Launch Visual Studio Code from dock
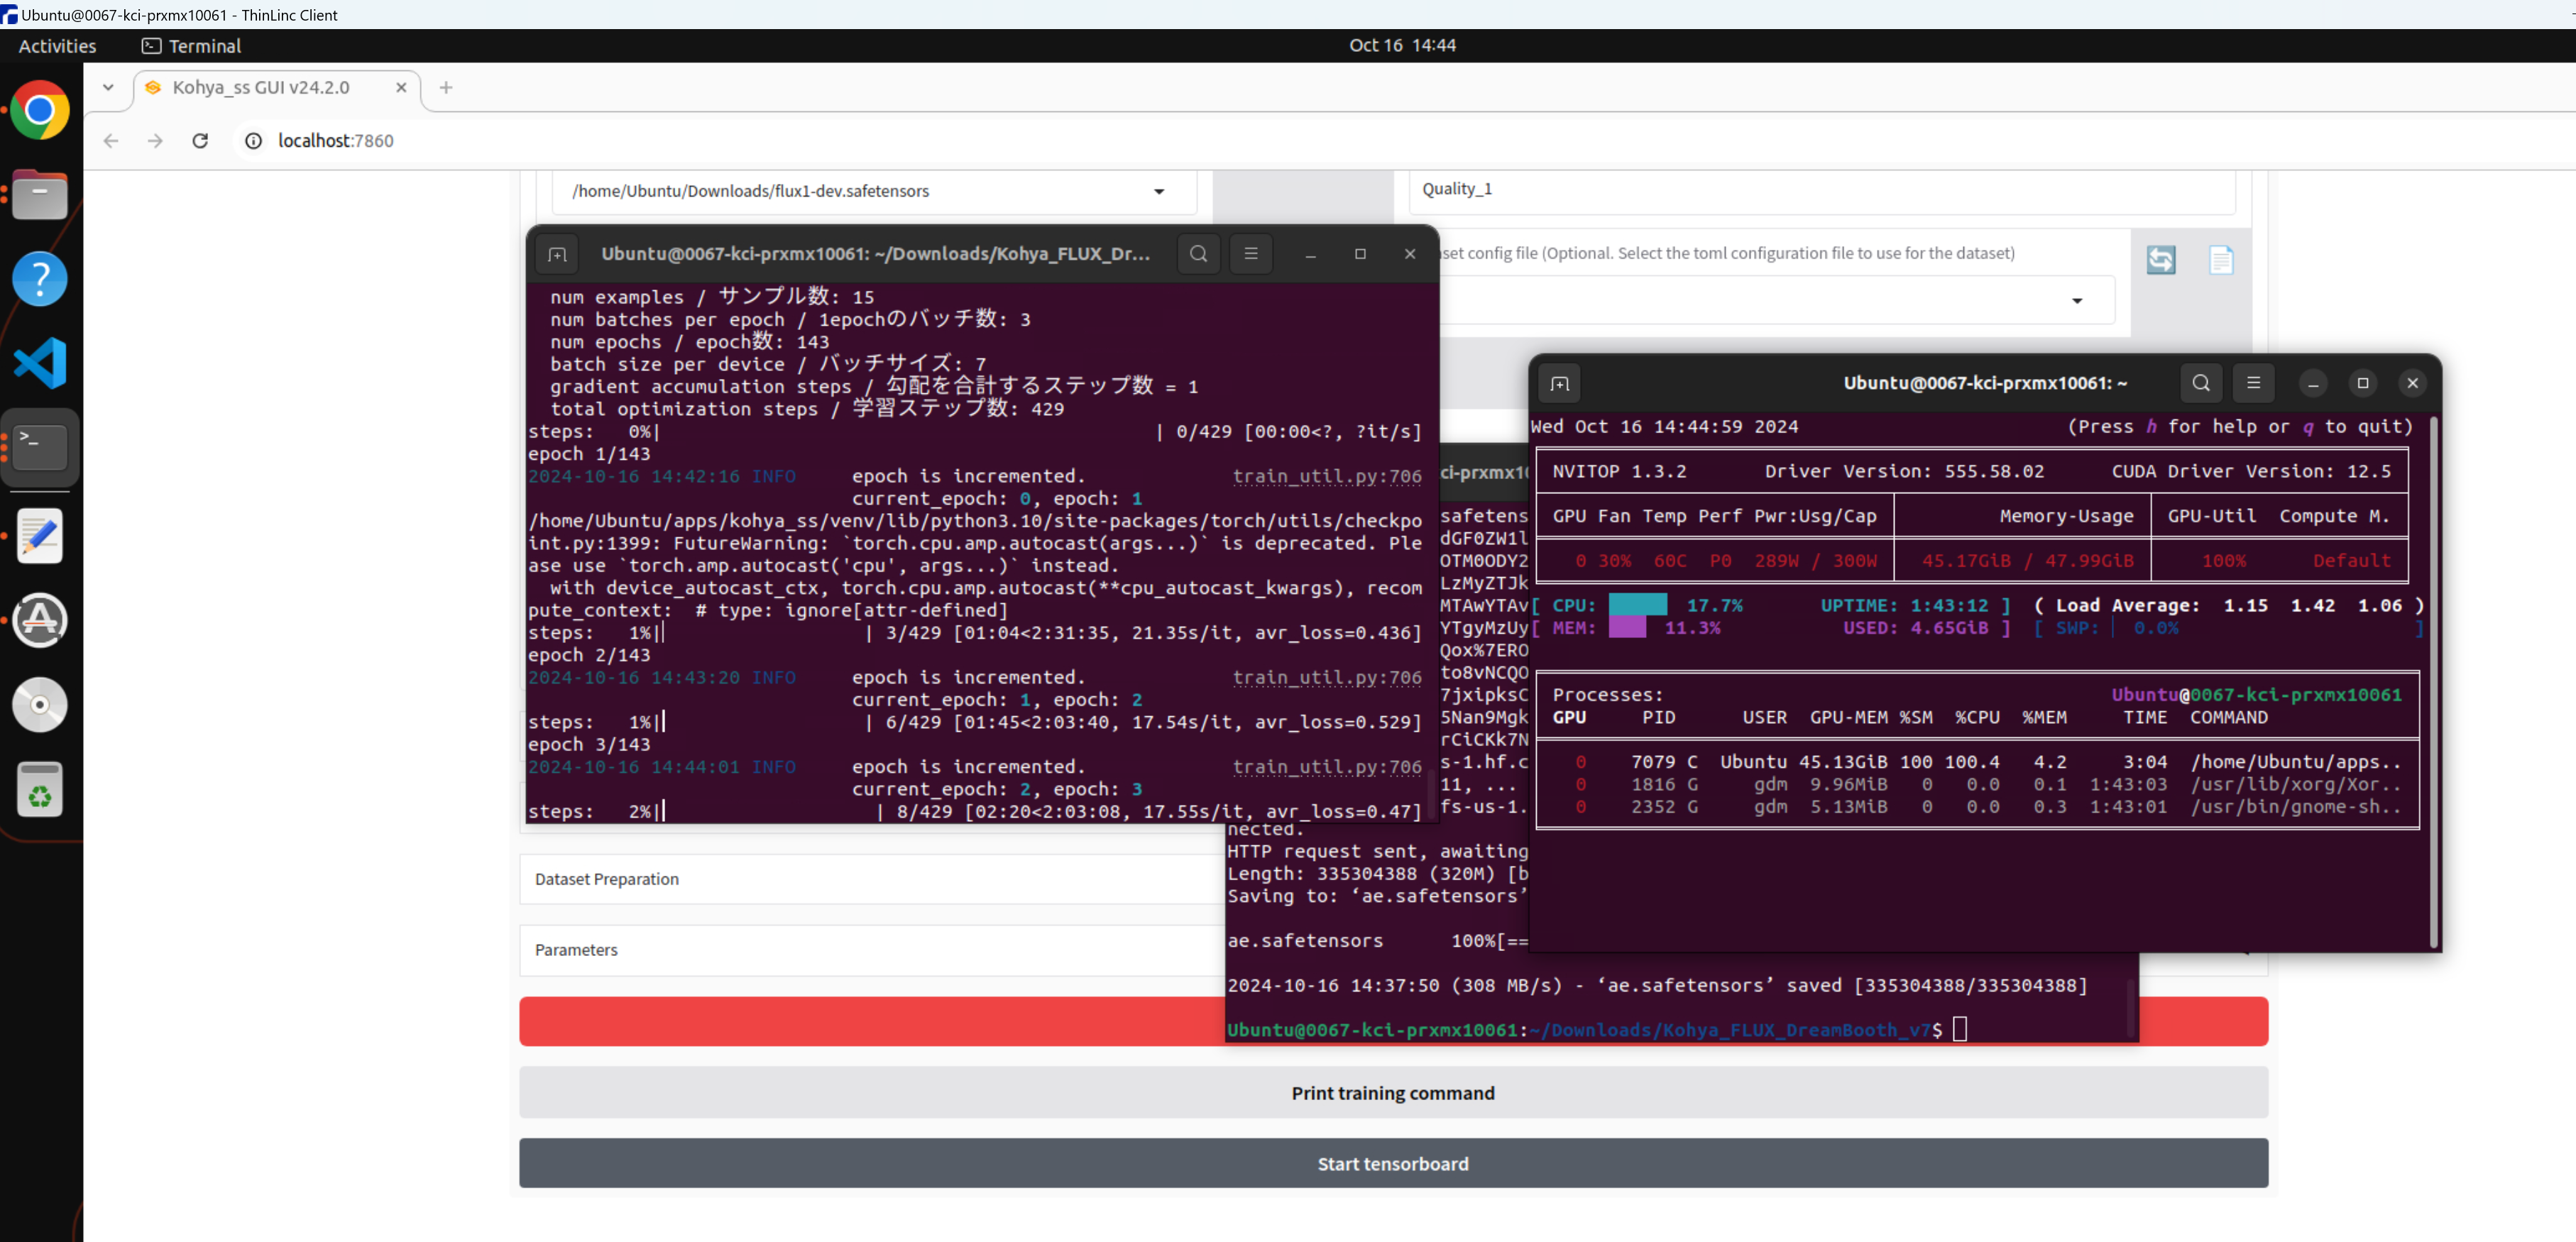2576x1242 pixels. (x=40, y=363)
